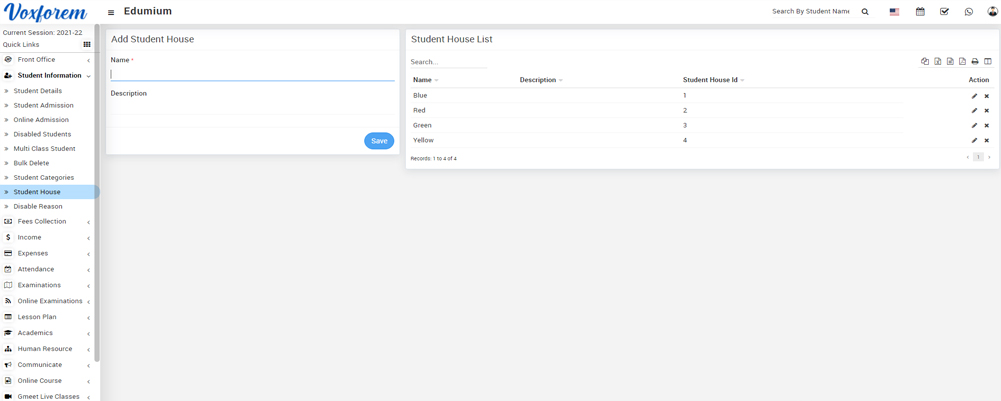Click the Search By Student Name field
Image resolution: width=1001 pixels, height=401 pixels.
[x=811, y=12]
